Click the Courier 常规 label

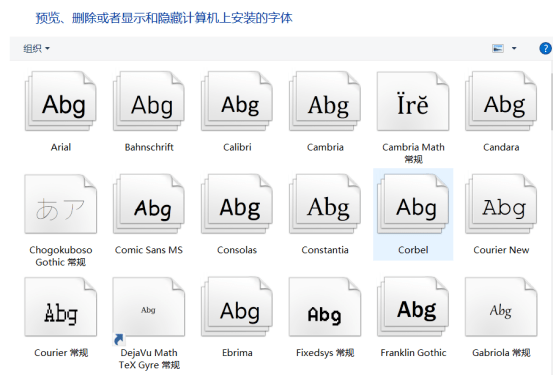(x=61, y=353)
